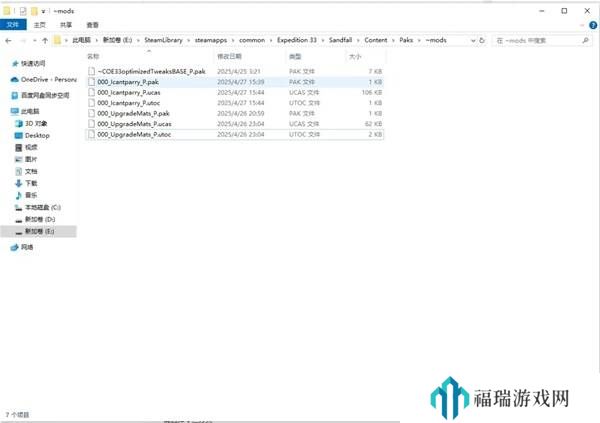
Task: Select file 000_UpgradeMats_P.utoc
Action: pos(134,134)
